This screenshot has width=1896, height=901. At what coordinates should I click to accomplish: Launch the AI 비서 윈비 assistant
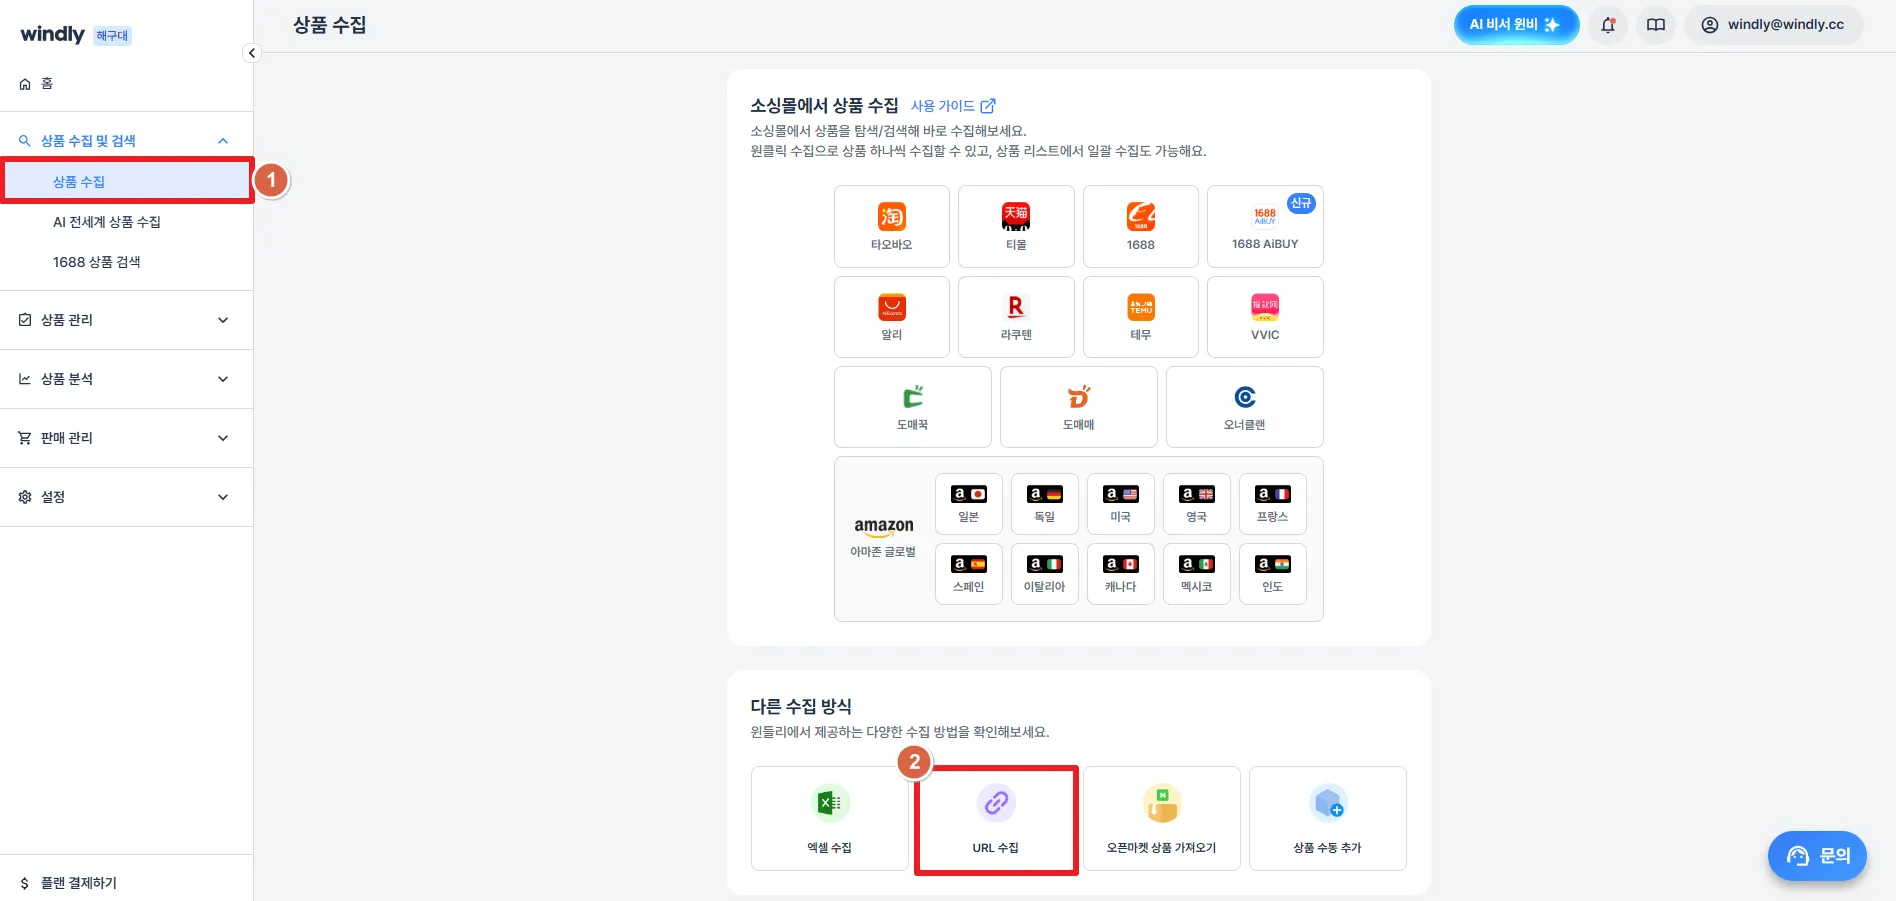pyautogui.click(x=1516, y=25)
